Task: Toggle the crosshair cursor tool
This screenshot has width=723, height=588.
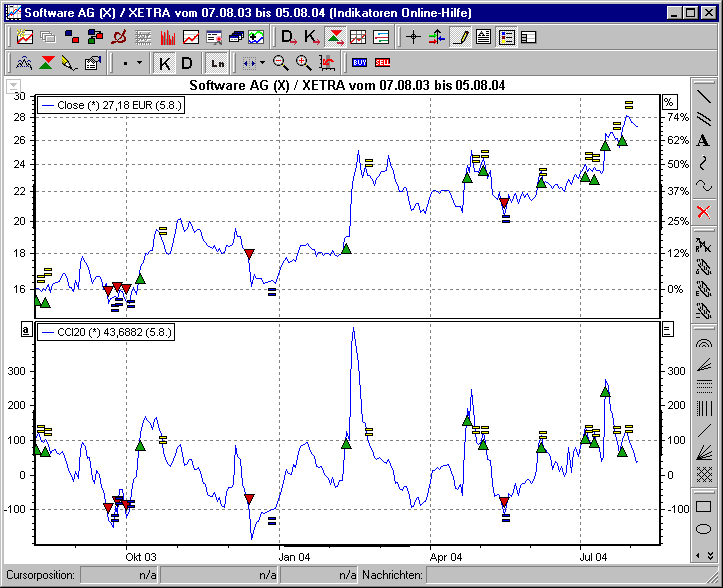Action: (413, 38)
